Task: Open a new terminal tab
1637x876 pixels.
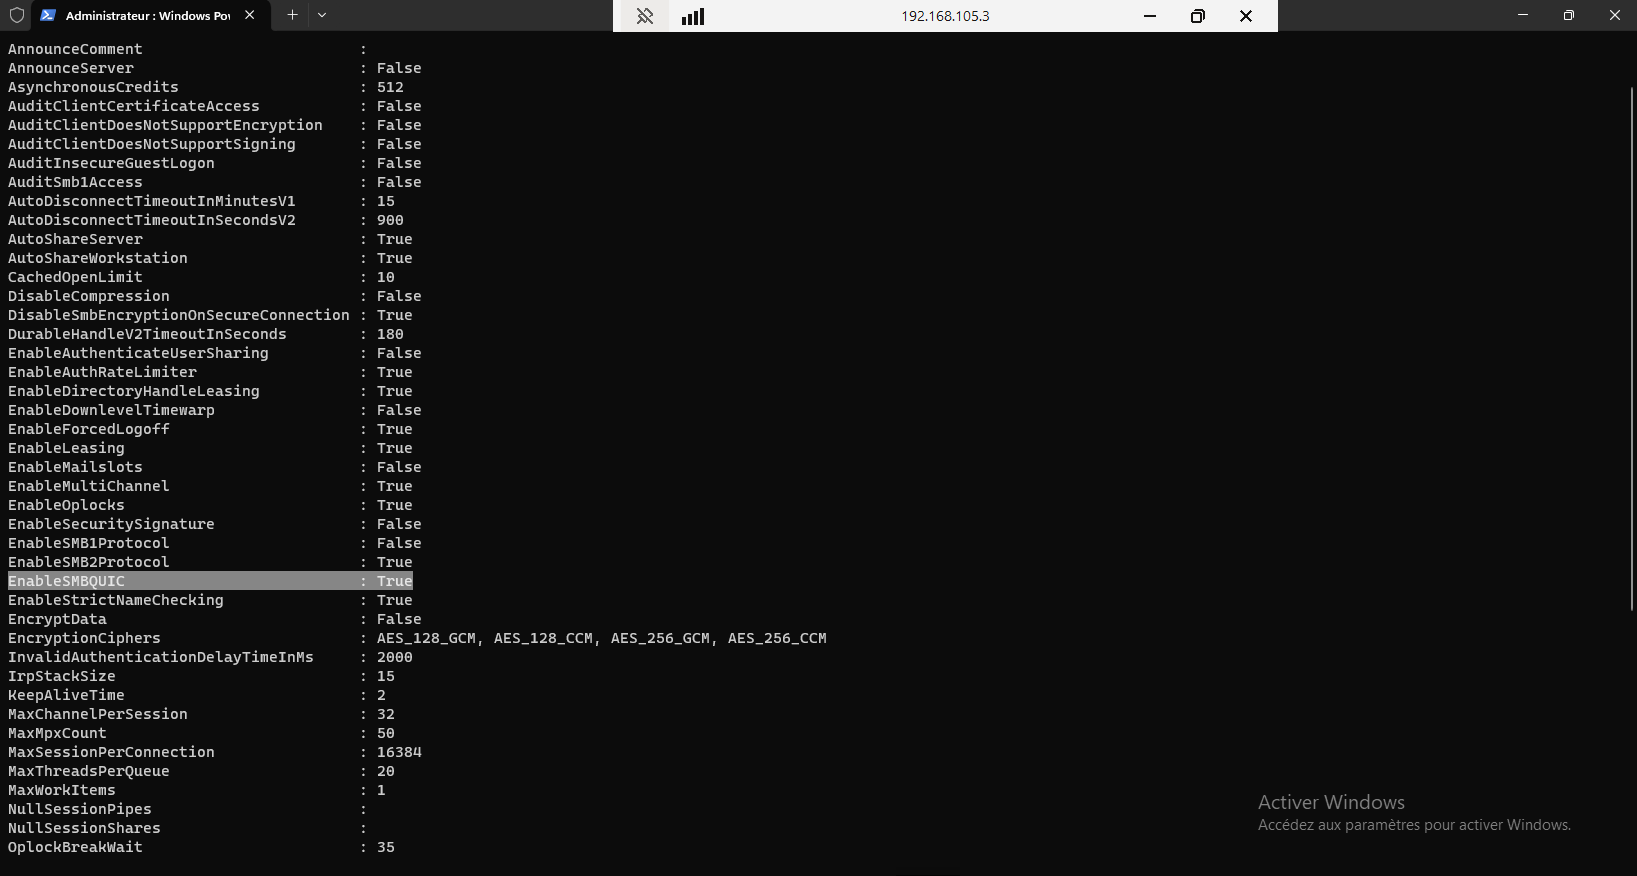Action: point(292,15)
